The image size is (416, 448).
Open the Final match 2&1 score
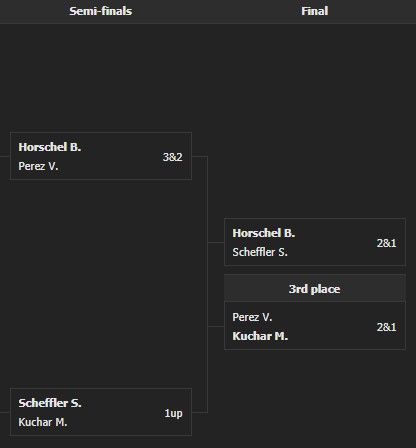(387, 243)
